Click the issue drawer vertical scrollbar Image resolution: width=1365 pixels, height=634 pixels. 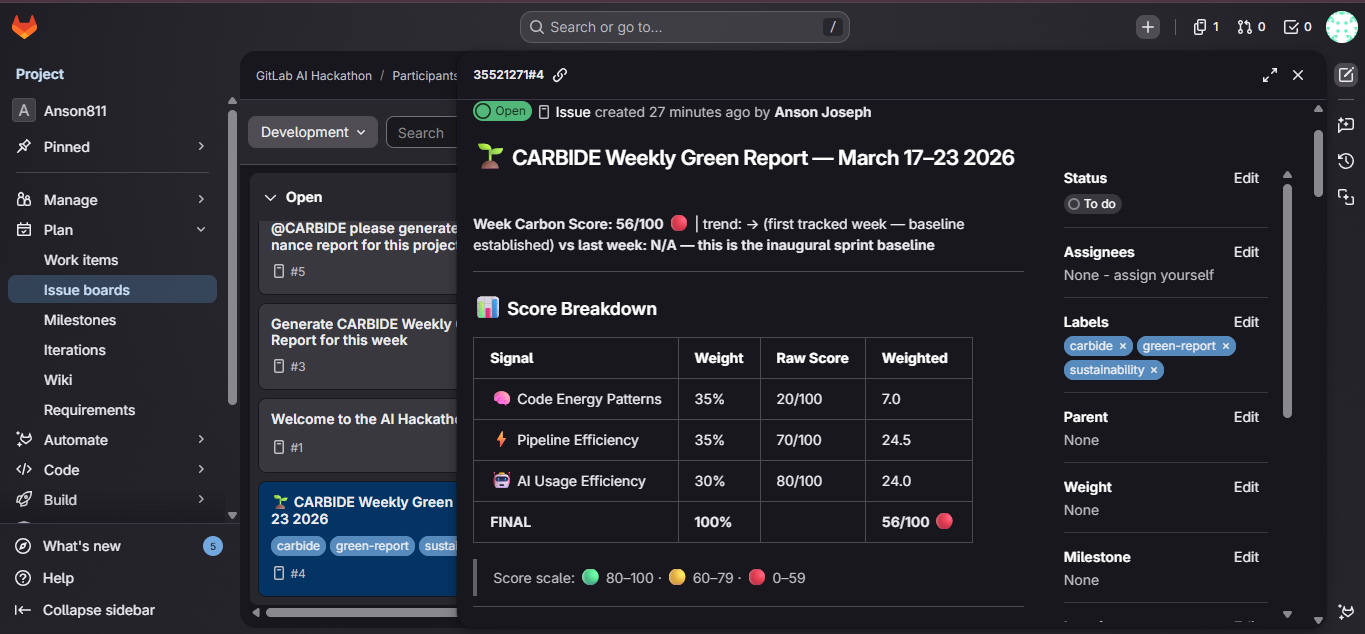[x=1318, y=165]
